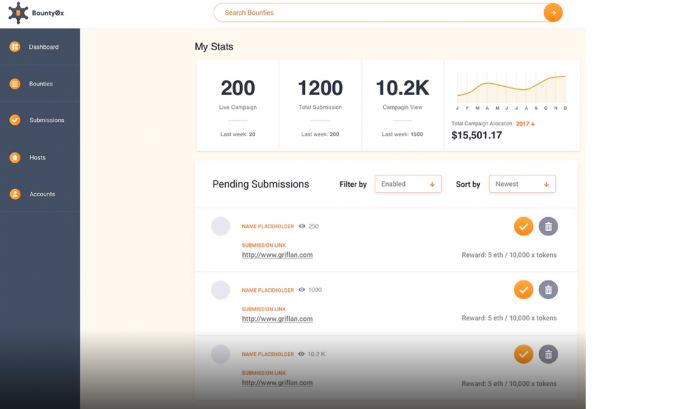Click the campaign allocation line chart
This screenshot has width=700, height=409.
click(511, 88)
